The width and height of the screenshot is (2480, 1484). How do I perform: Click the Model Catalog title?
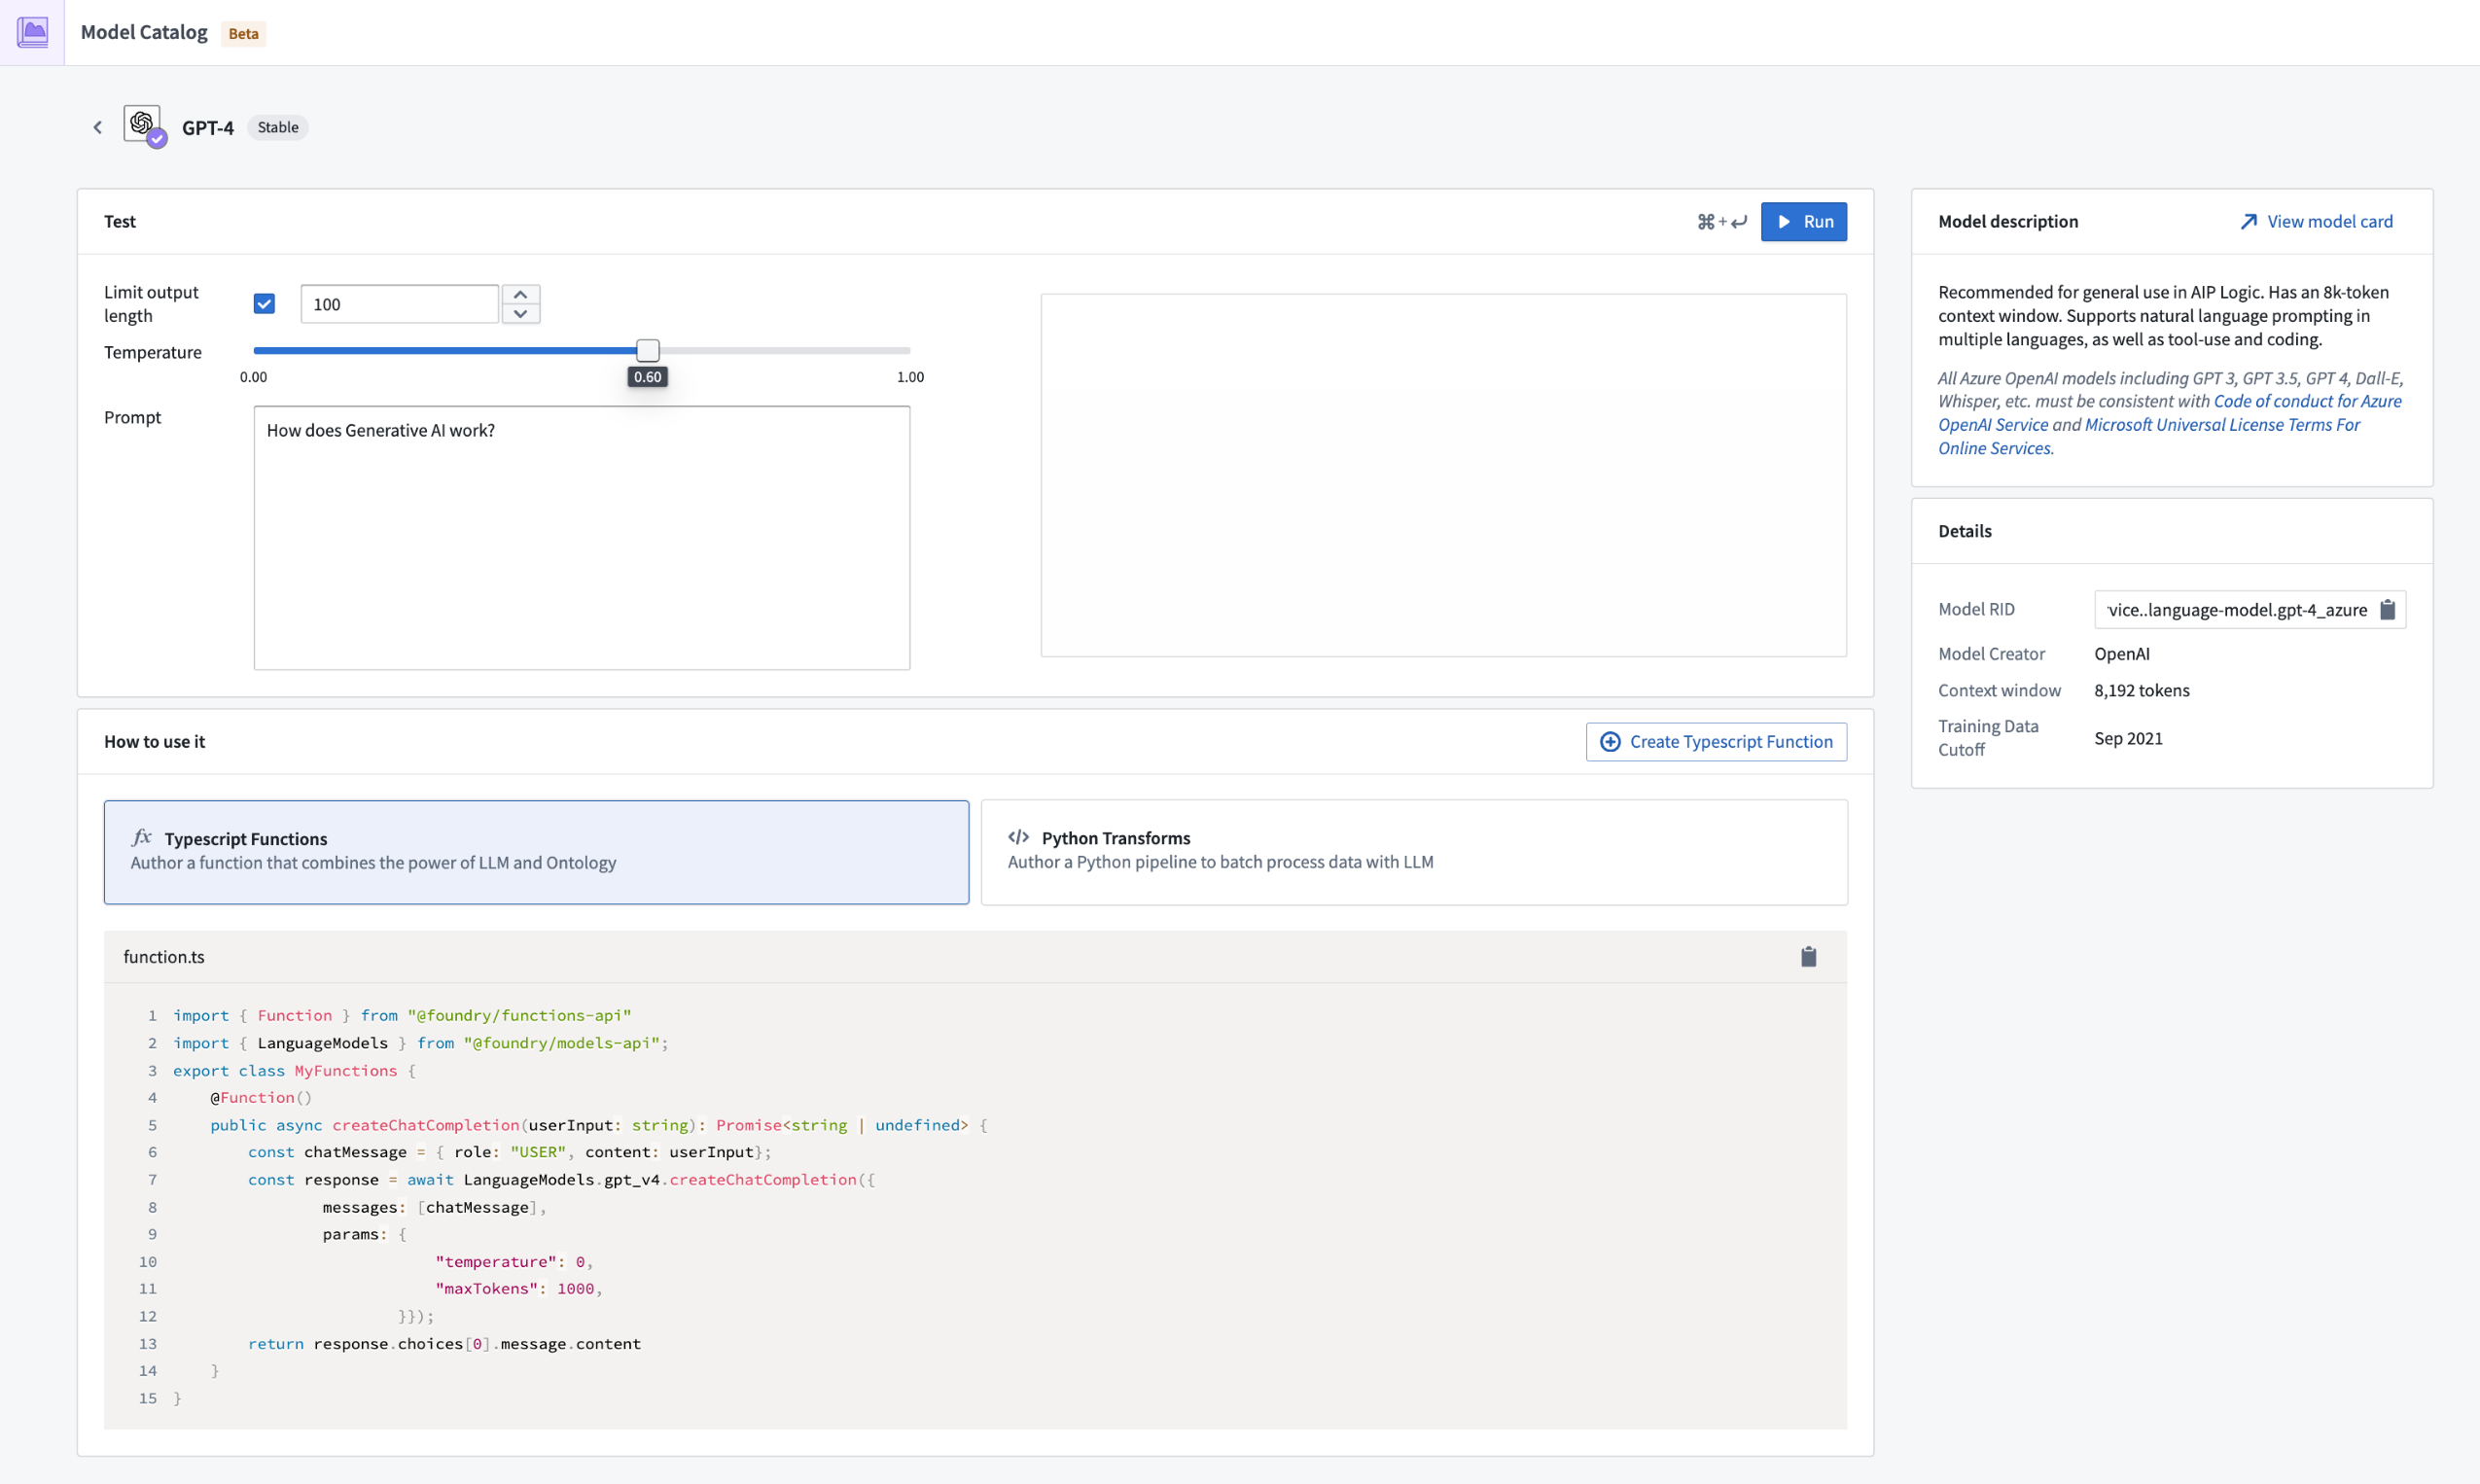(x=144, y=32)
